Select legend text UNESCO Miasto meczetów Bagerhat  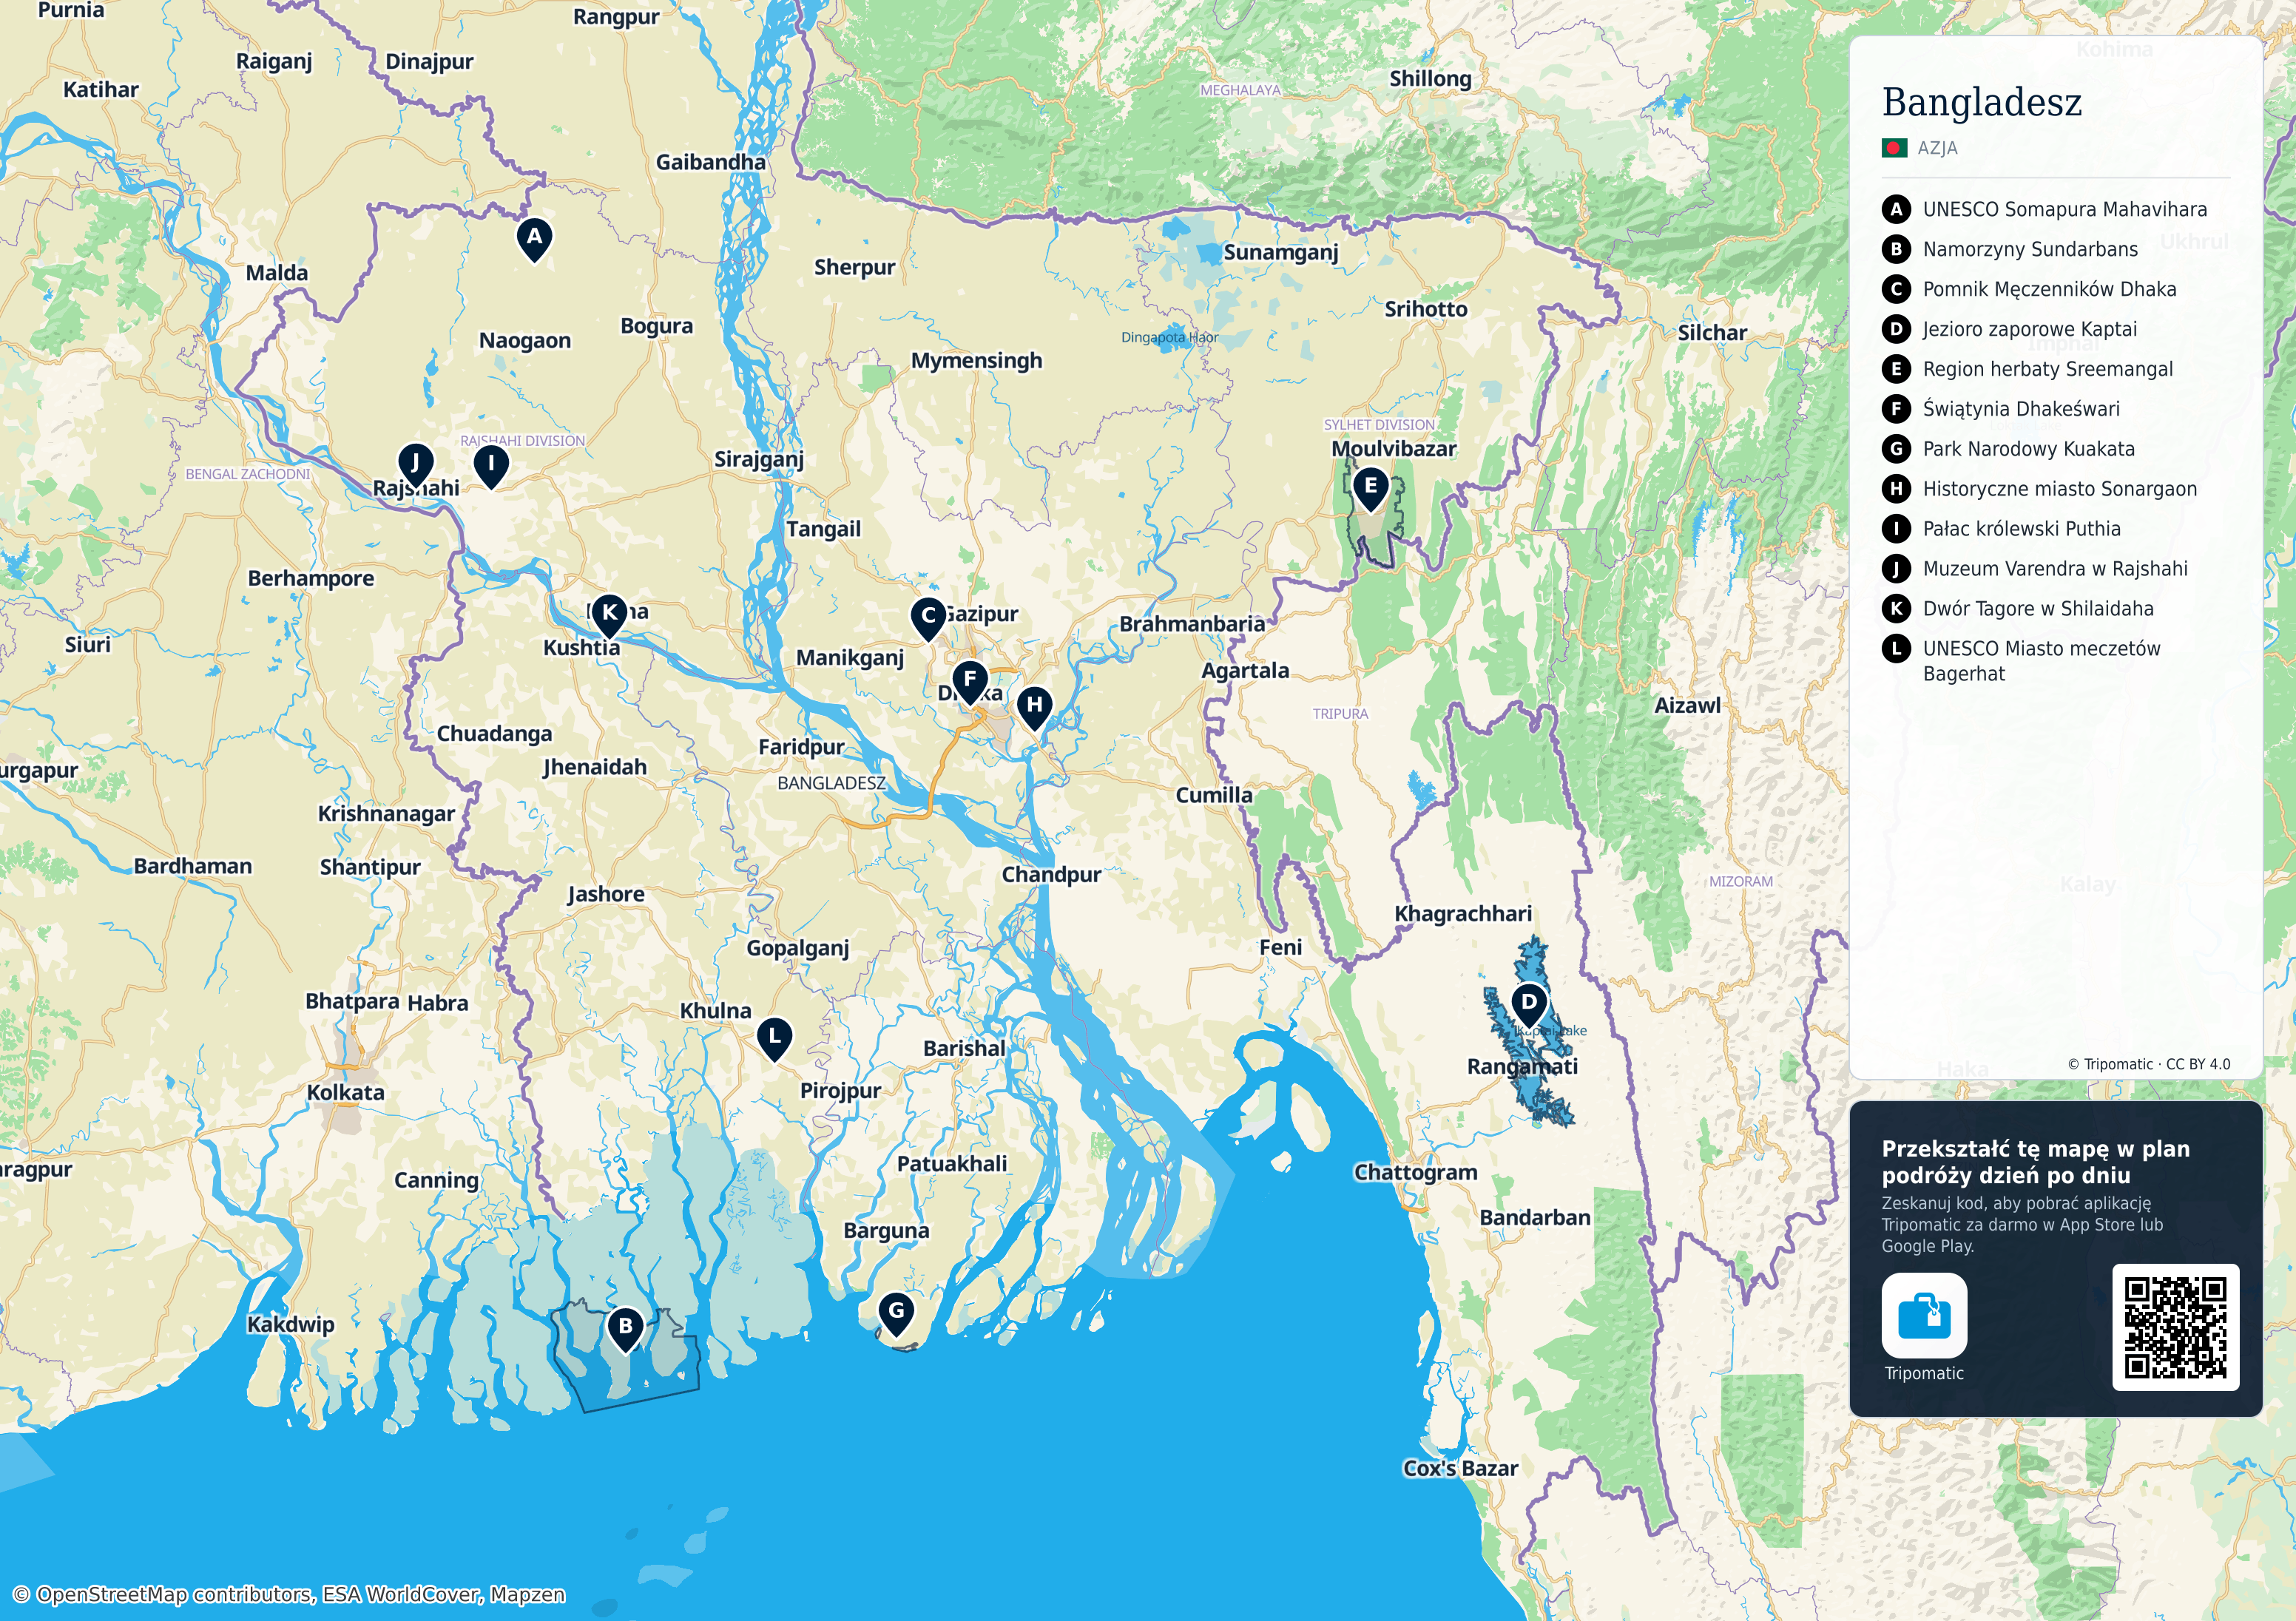click(2041, 661)
